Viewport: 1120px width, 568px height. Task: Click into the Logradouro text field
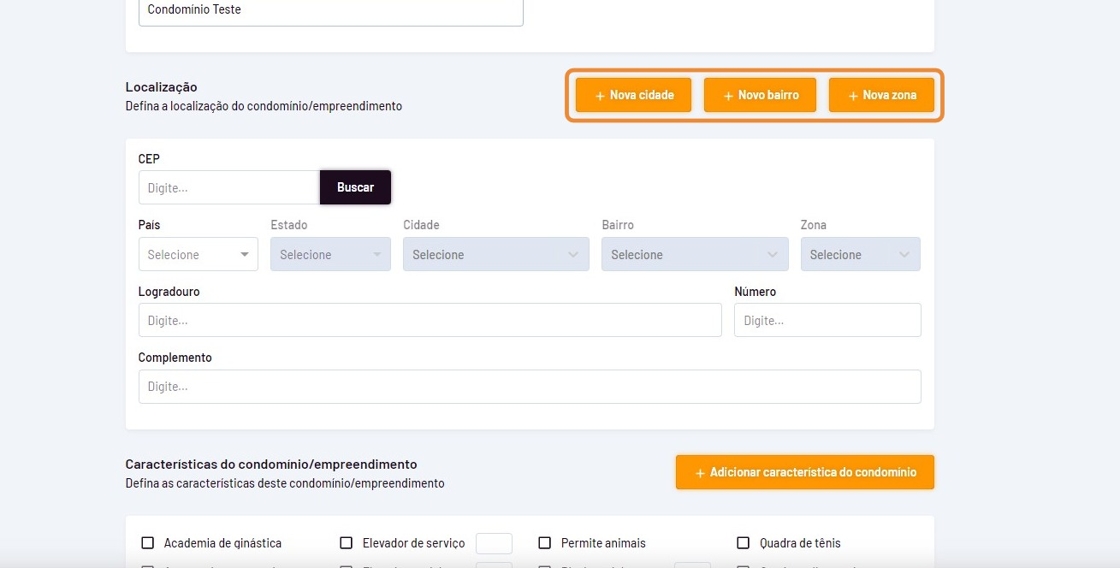(429, 320)
